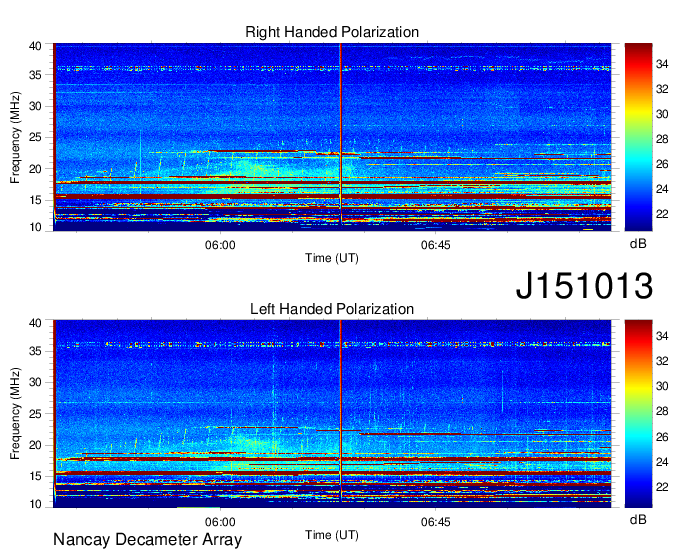Click the '28' value on bottom colorbar

point(662,411)
